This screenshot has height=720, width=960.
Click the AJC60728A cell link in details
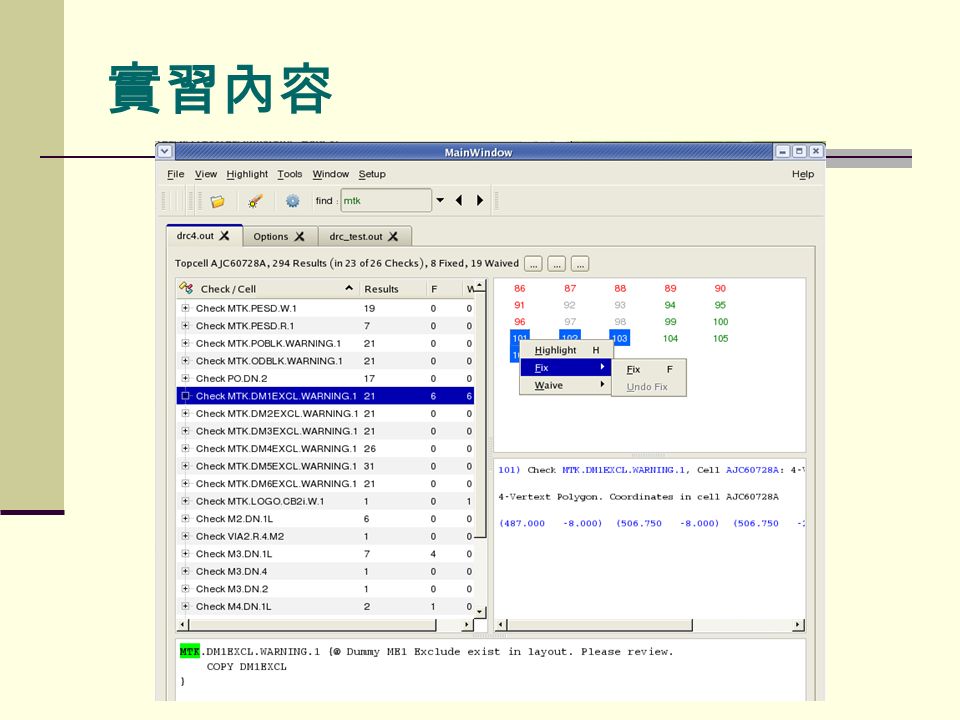click(752, 470)
